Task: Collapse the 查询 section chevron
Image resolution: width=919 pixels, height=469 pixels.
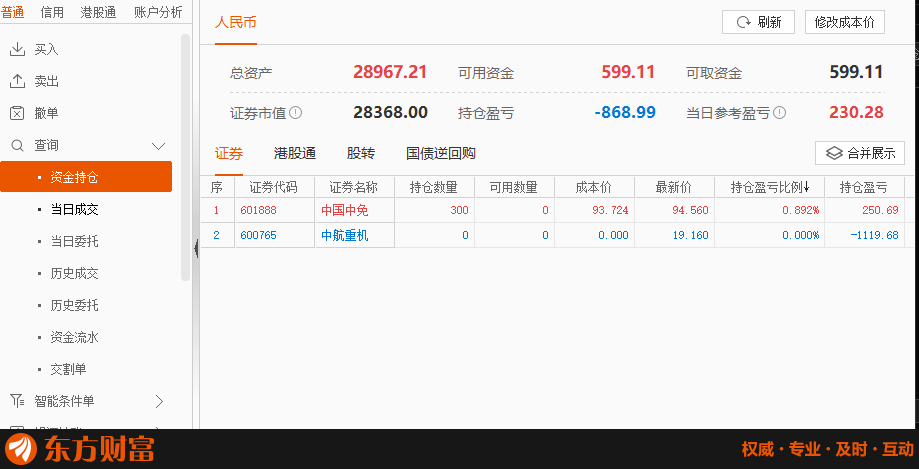Action: [158, 146]
